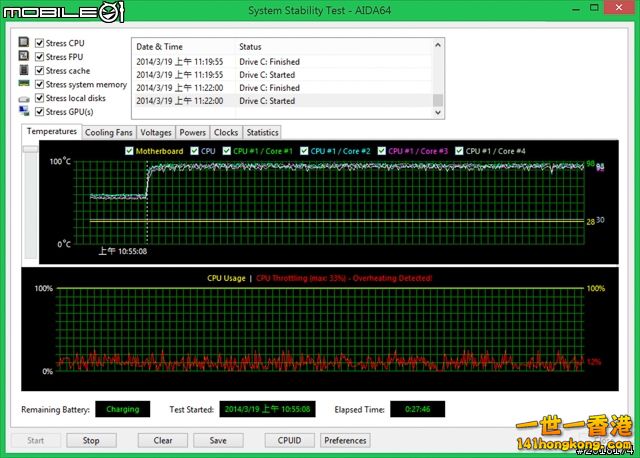
Task: Click the cache chip icon beside Stress cache
Action: (24, 70)
